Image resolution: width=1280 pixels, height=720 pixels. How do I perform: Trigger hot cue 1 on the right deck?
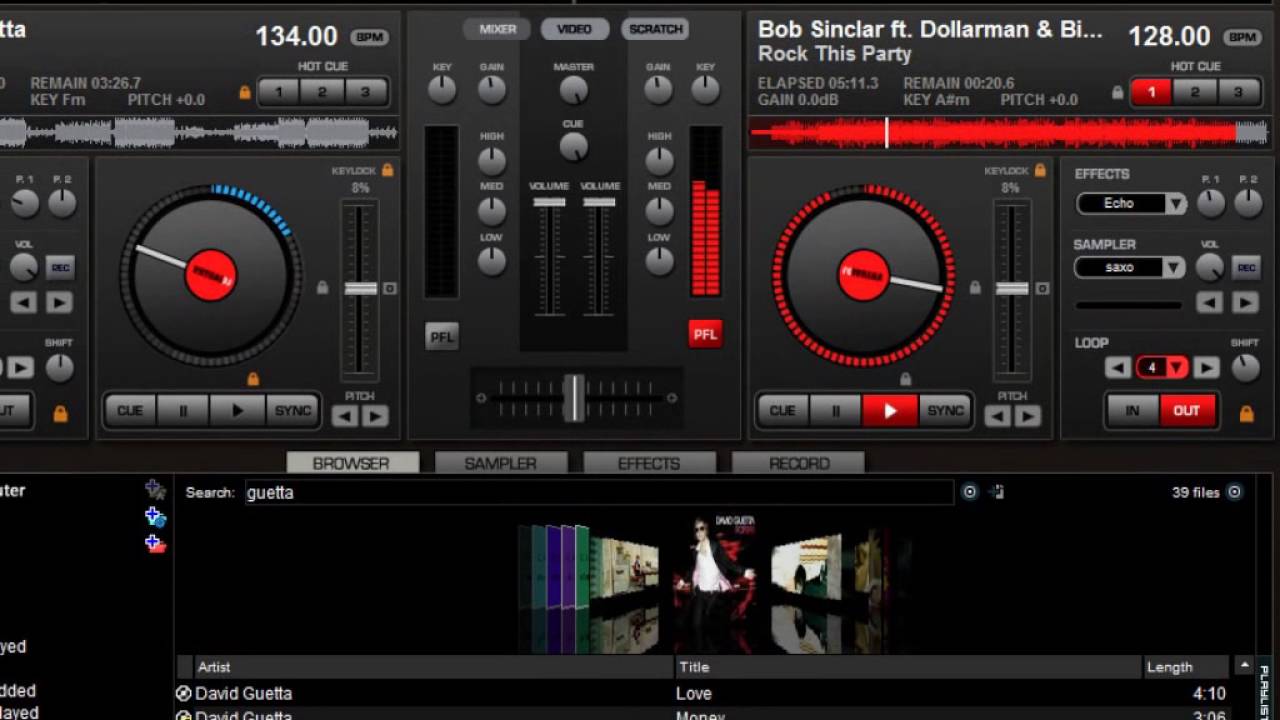click(1151, 92)
